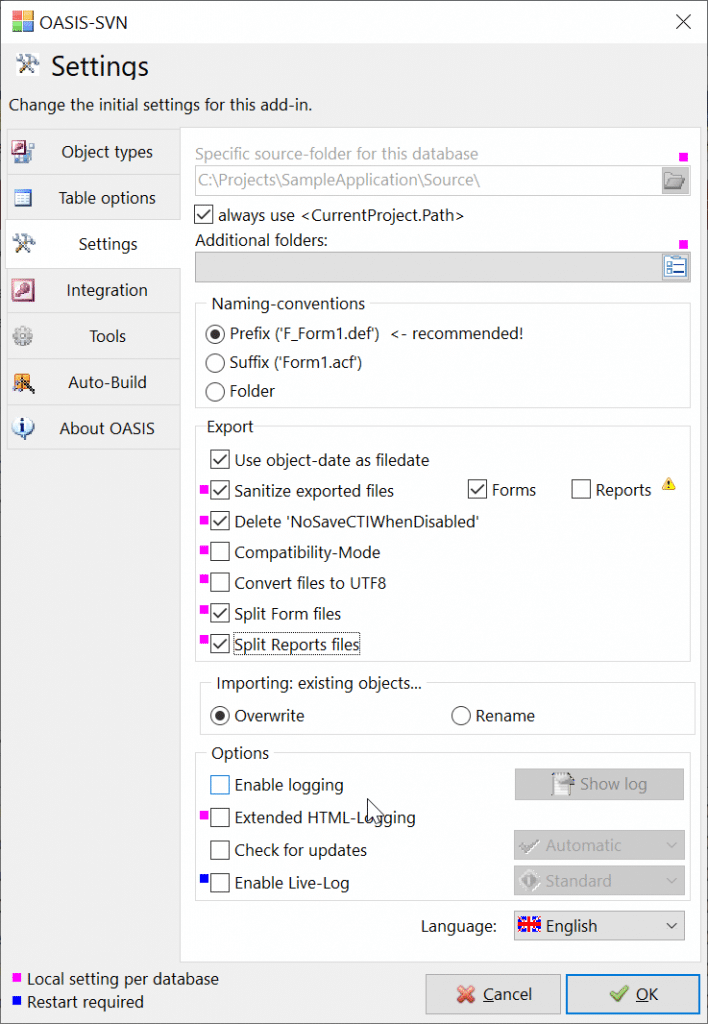Go to the Integration tab
This screenshot has height=1024, width=708.
94,290
